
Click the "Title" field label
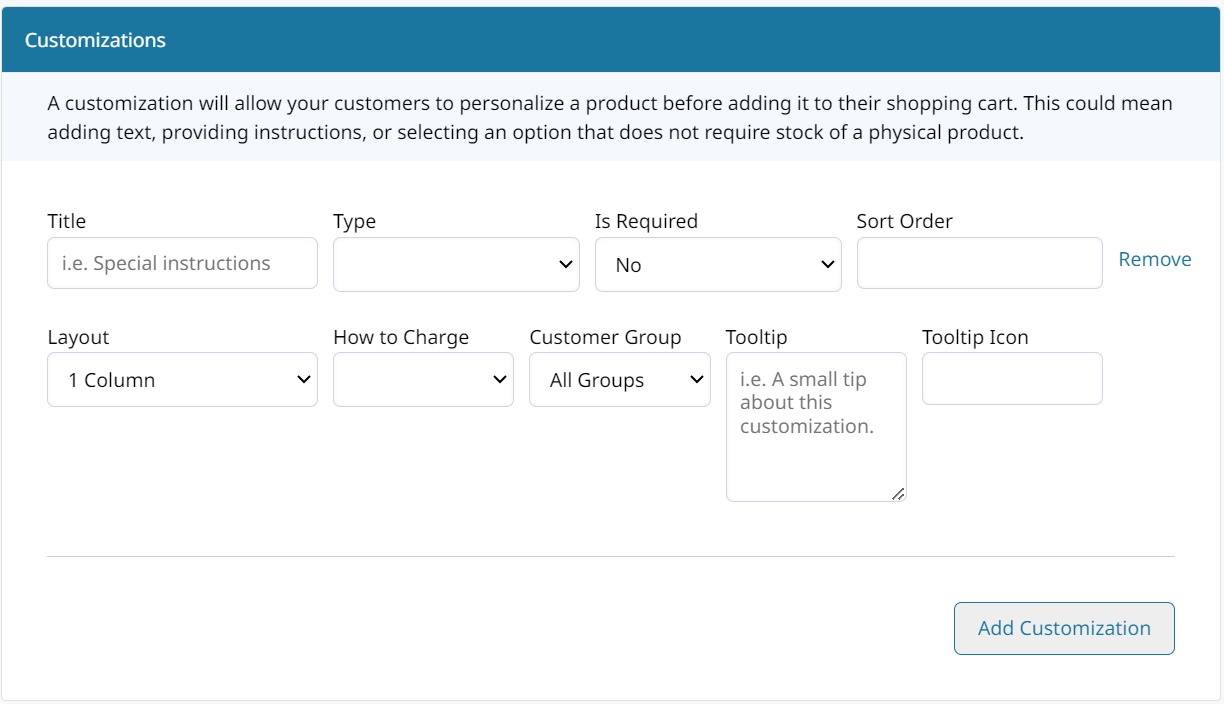click(x=67, y=221)
